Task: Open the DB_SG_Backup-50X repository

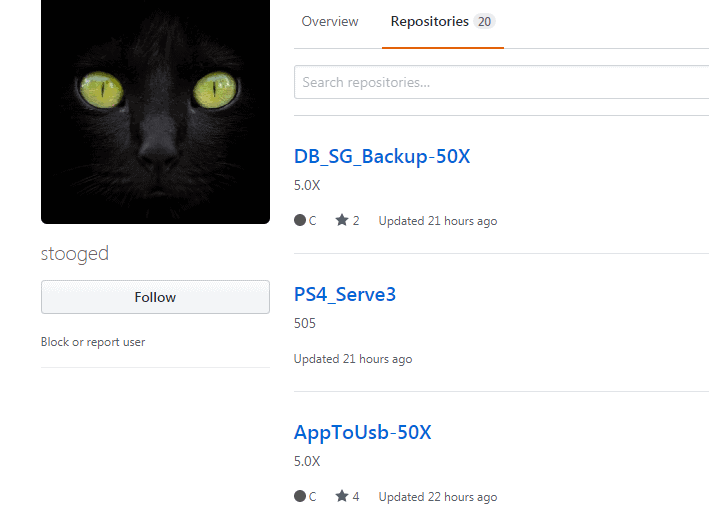Action: pyautogui.click(x=382, y=157)
